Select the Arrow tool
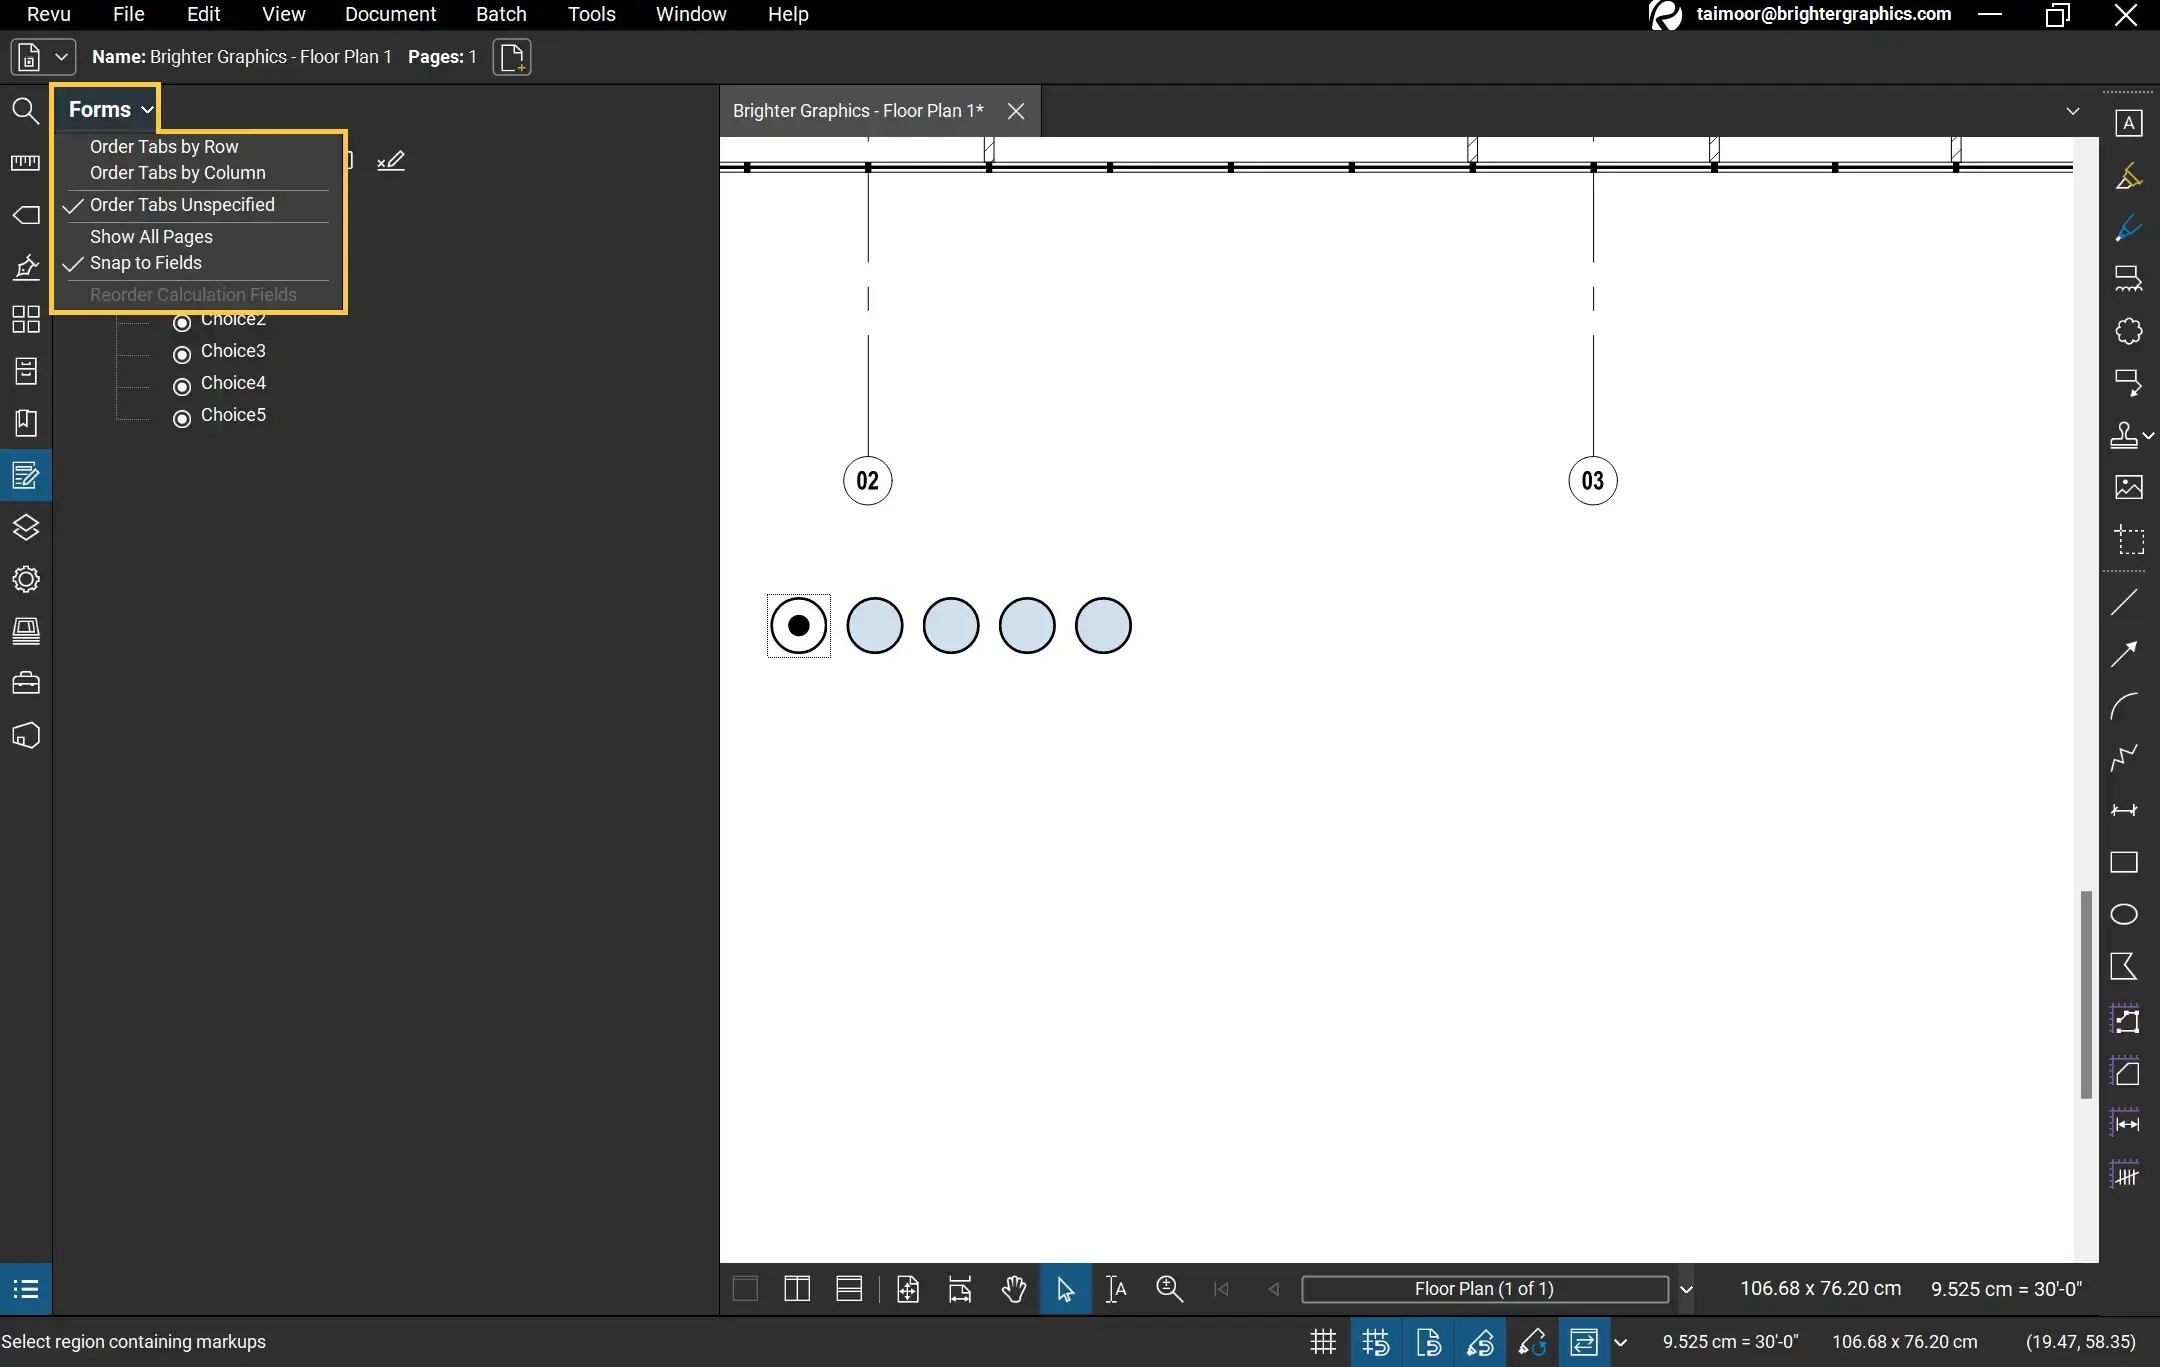The width and height of the screenshot is (2160, 1367). (x=2124, y=654)
